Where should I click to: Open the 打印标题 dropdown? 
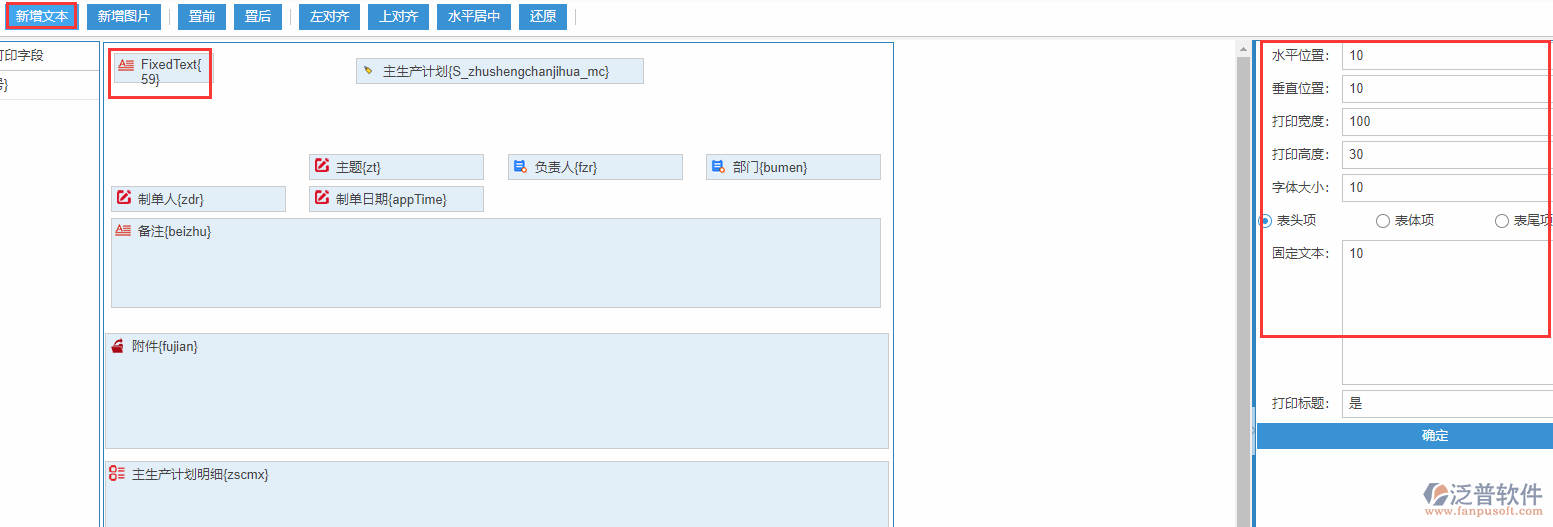tap(1446, 404)
